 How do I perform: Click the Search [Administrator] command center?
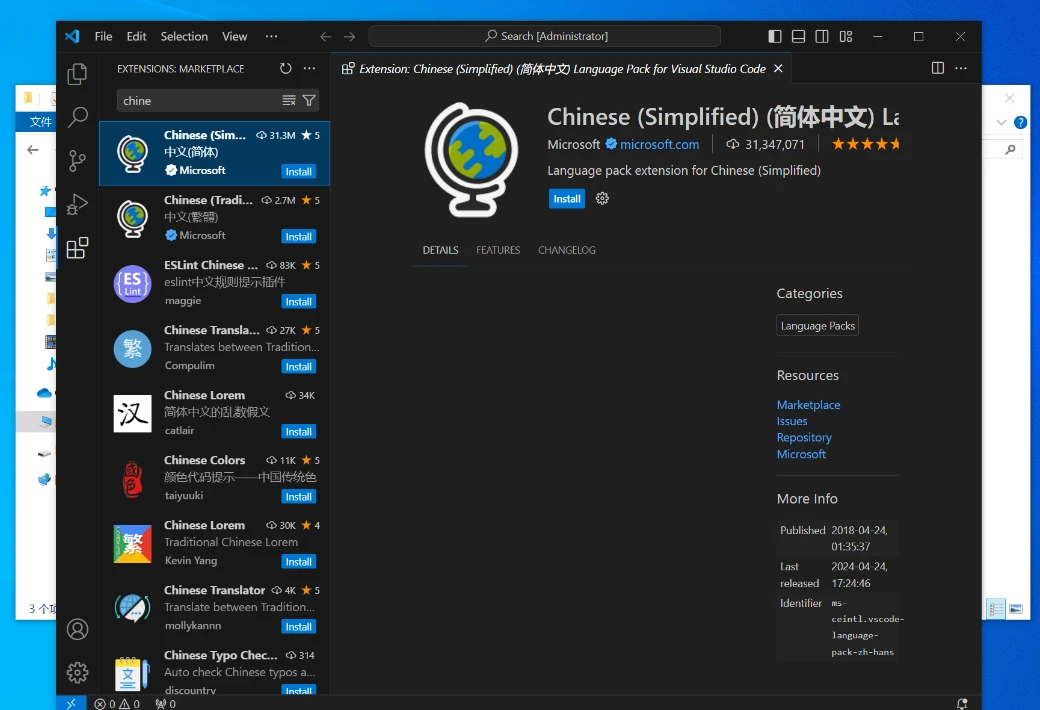(545, 36)
